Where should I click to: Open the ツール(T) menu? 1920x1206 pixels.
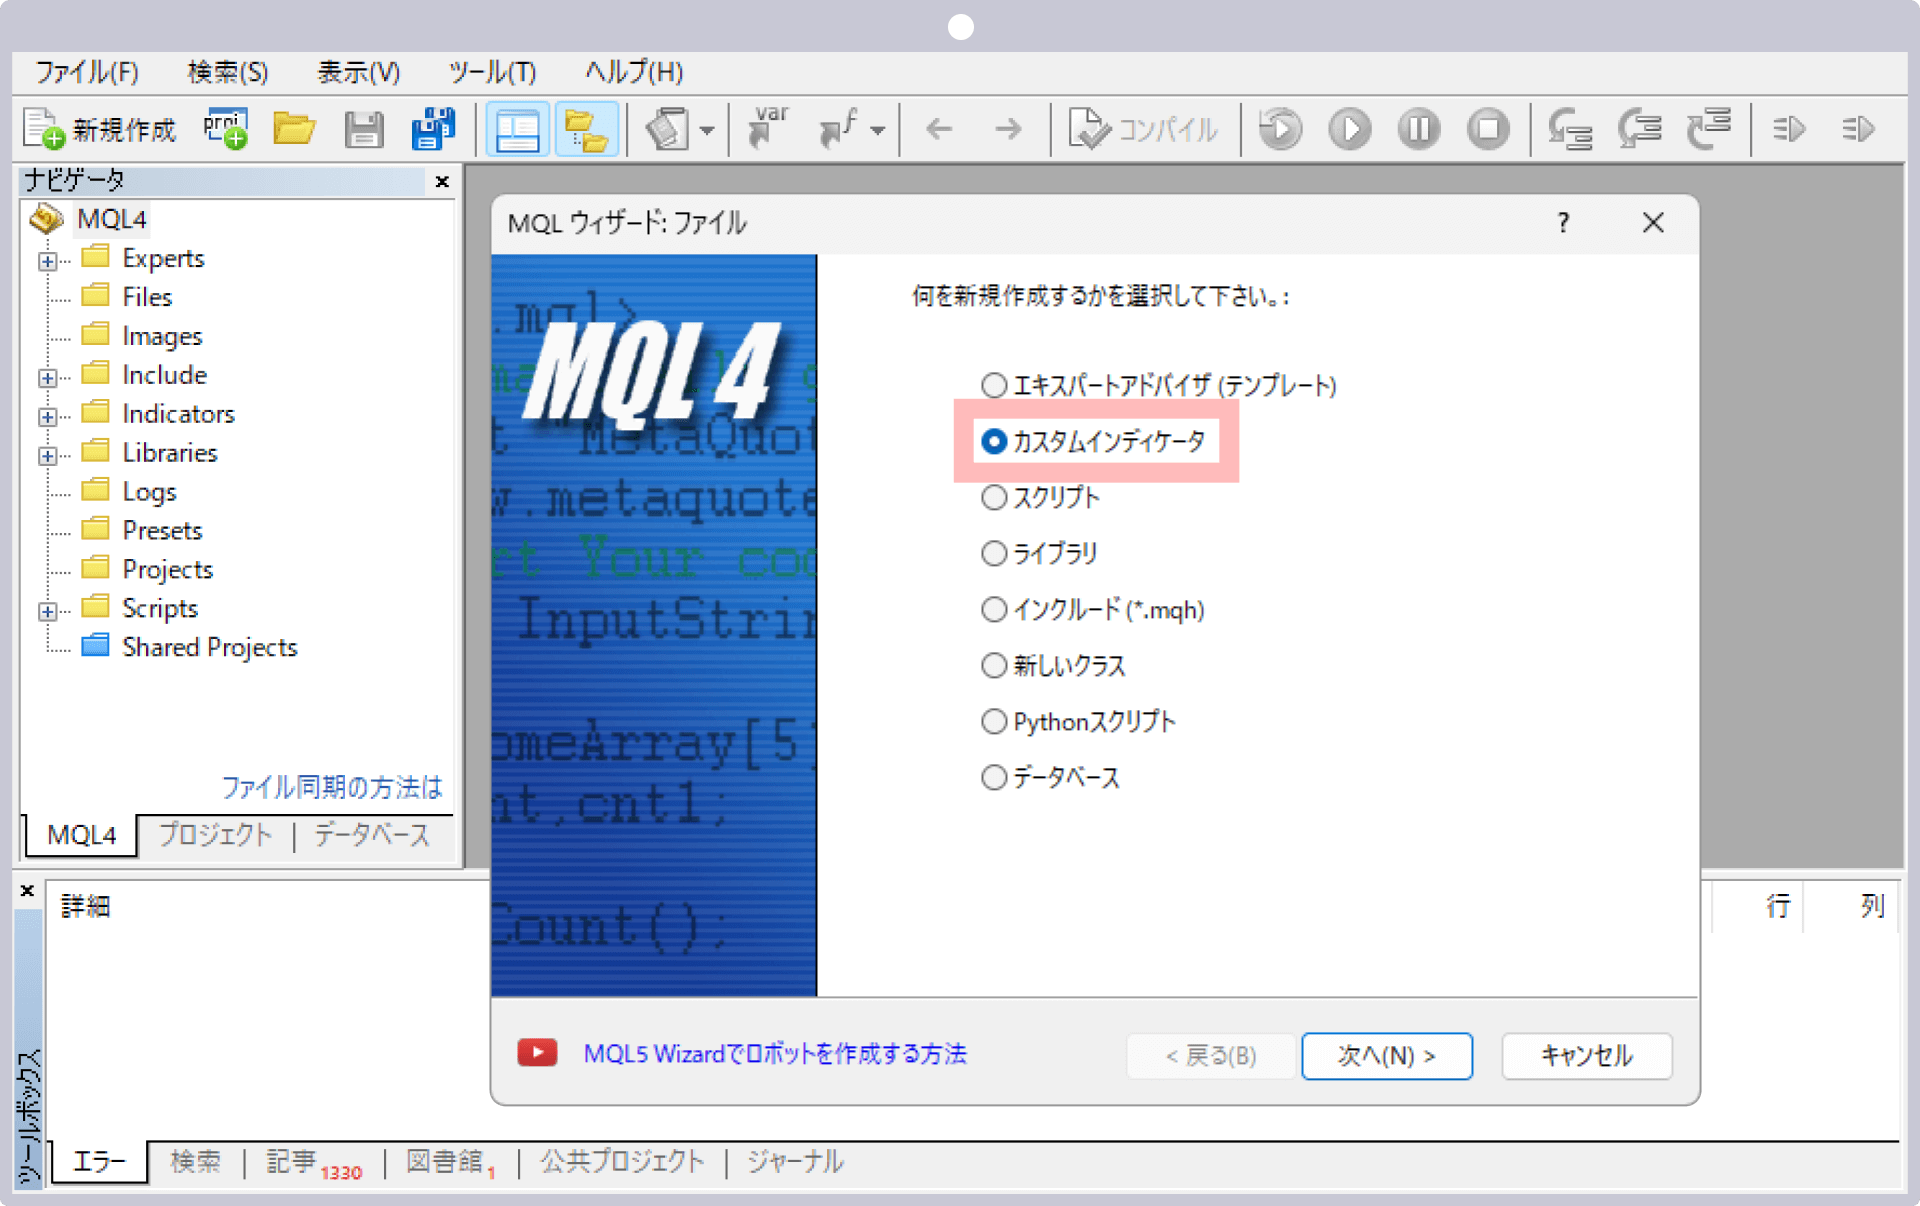(x=492, y=72)
